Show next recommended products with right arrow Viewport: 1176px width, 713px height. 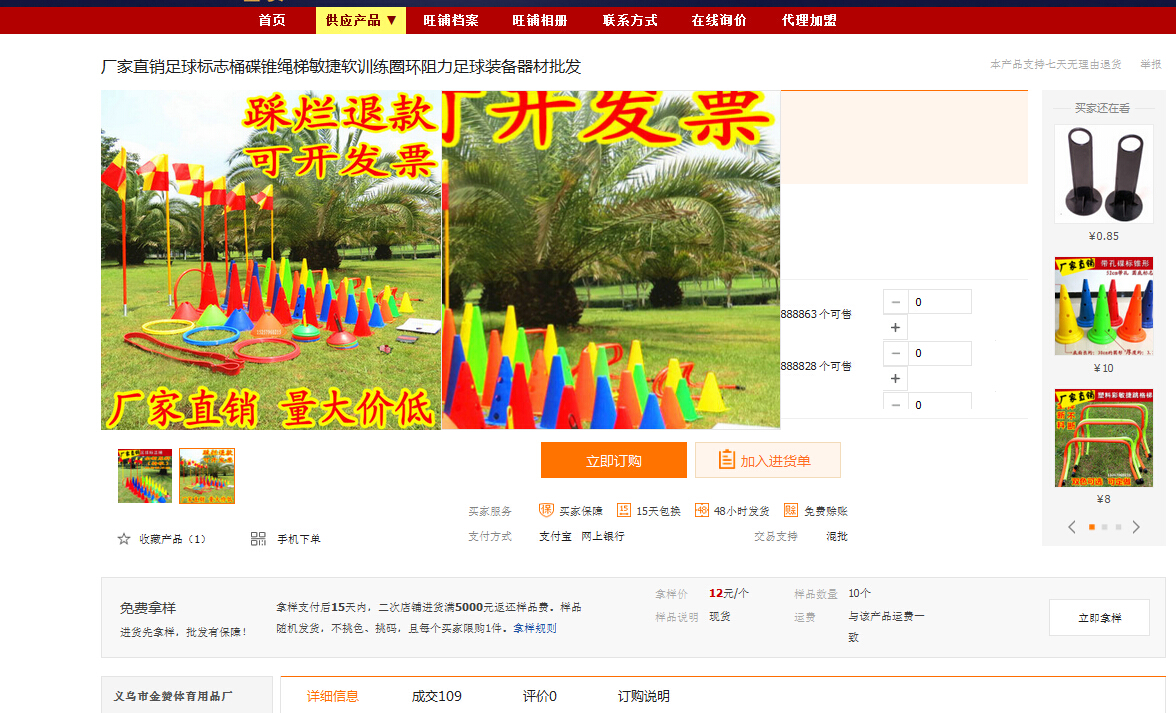click(1136, 527)
